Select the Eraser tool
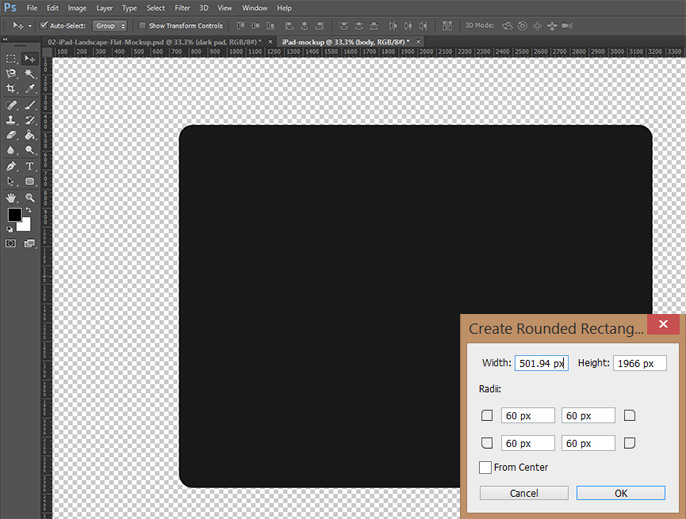The width and height of the screenshot is (686, 519). [12, 135]
